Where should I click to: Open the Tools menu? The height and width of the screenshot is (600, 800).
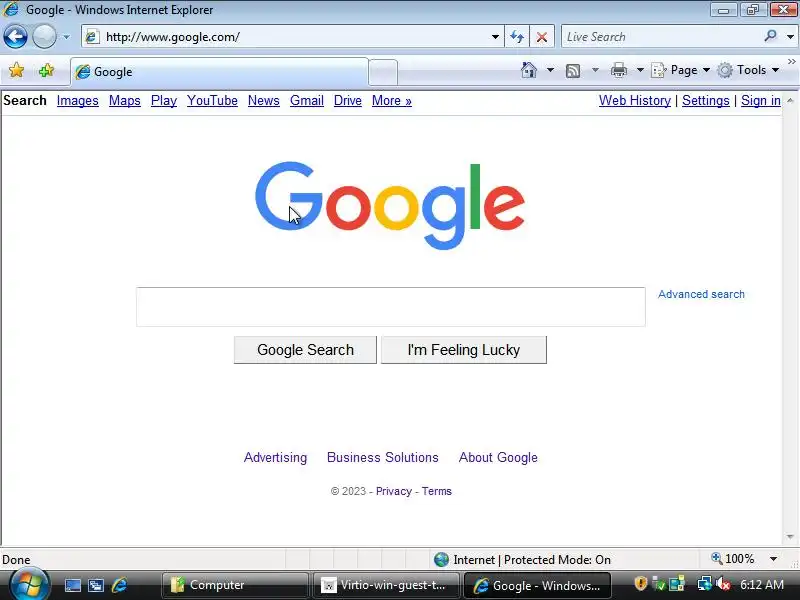click(x=748, y=70)
